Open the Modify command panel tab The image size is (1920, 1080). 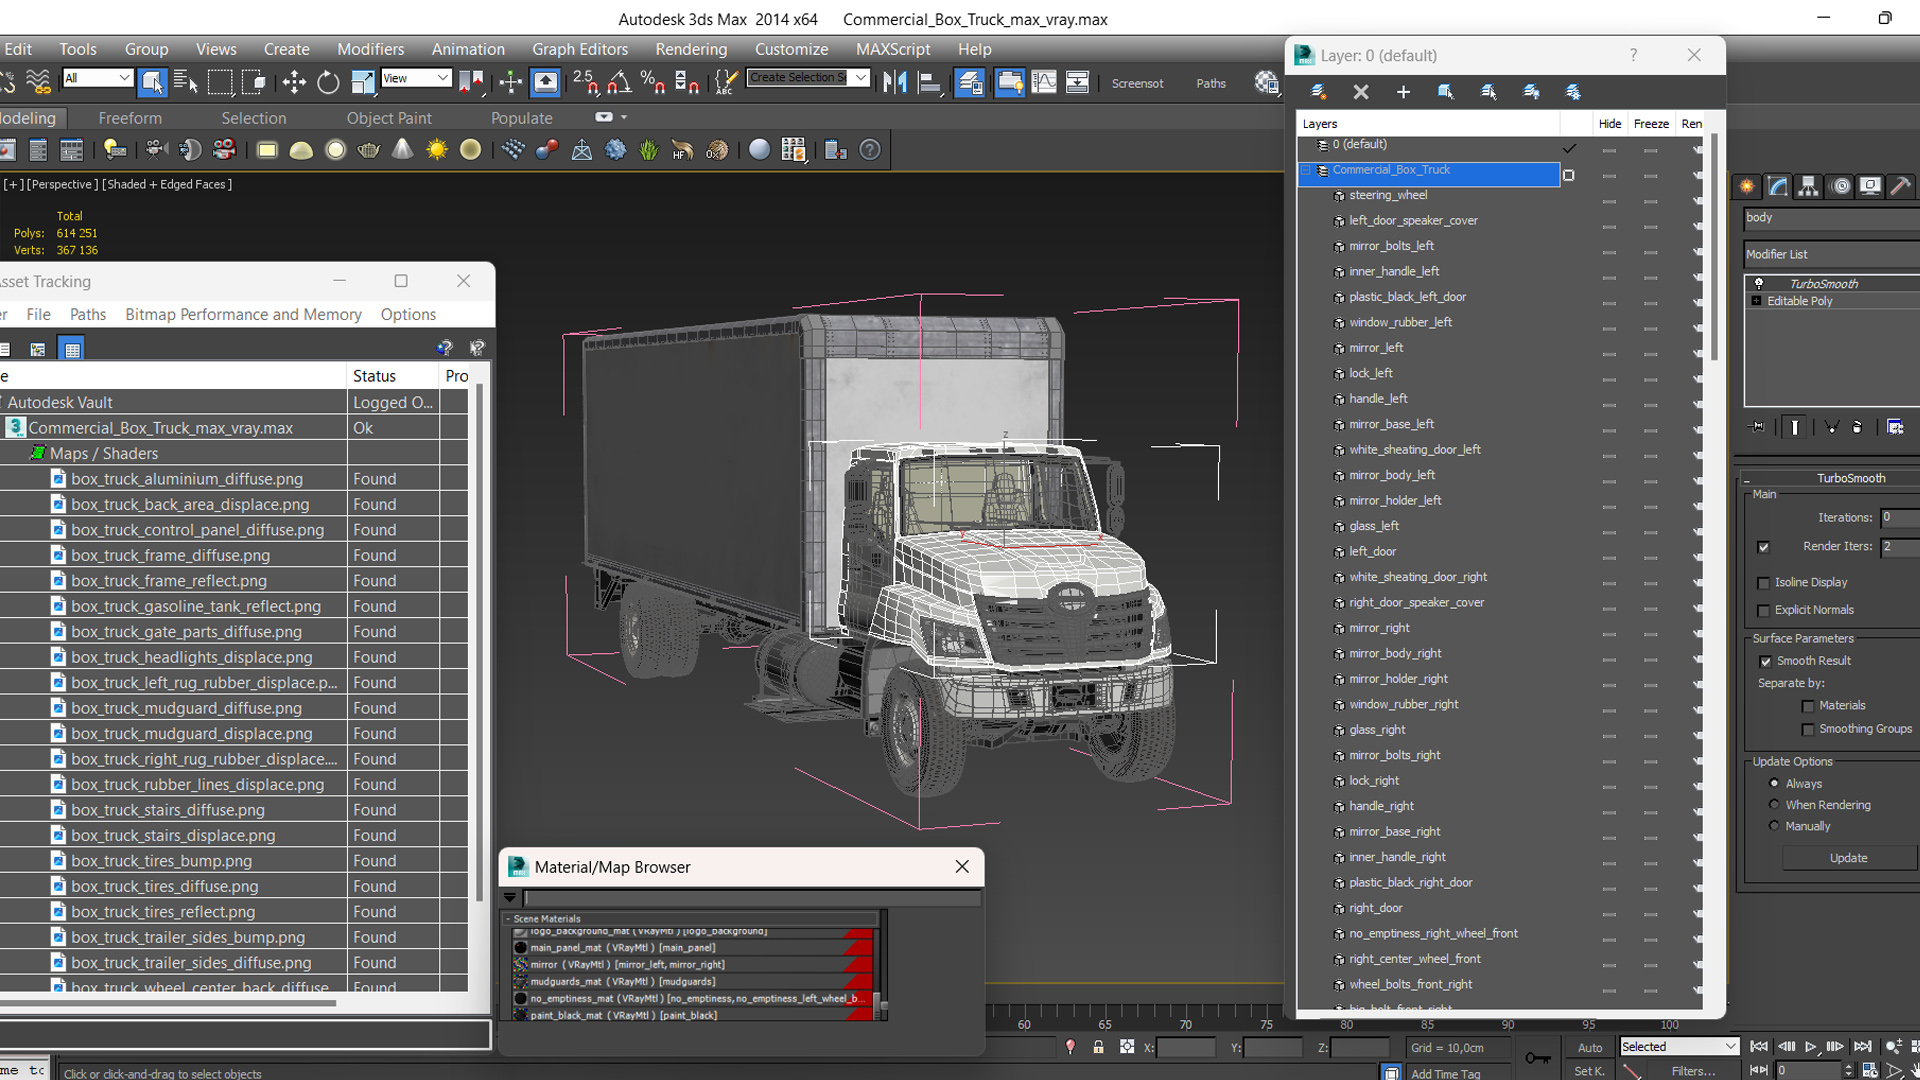point(1778,186)
